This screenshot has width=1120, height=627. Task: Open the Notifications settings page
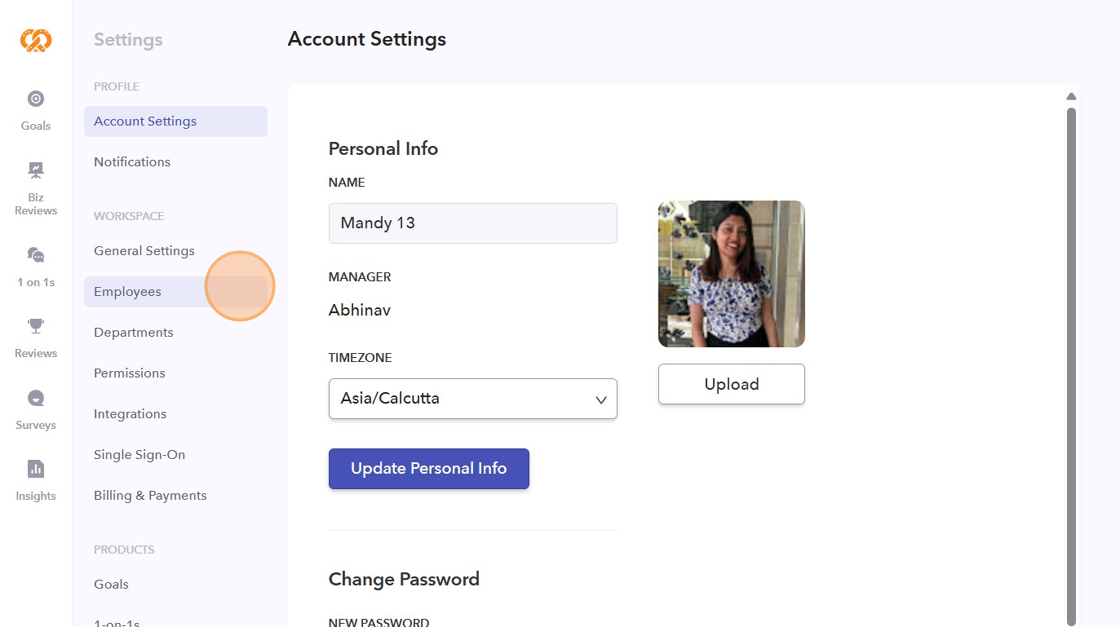(132, 162)
